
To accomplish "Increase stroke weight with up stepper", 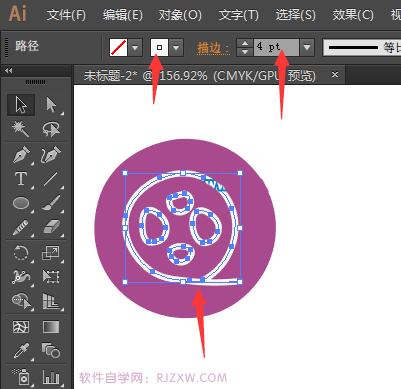I will click(245, 43).
